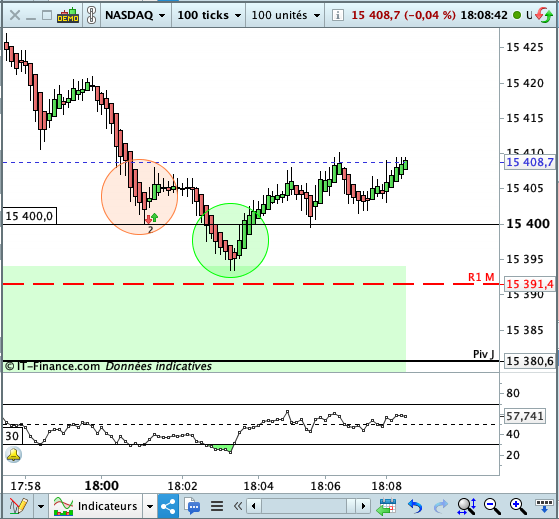The height and width of the screenshot is (519, 559).
Task: Click the 57,741 indicator value tag
Action: 524,416
